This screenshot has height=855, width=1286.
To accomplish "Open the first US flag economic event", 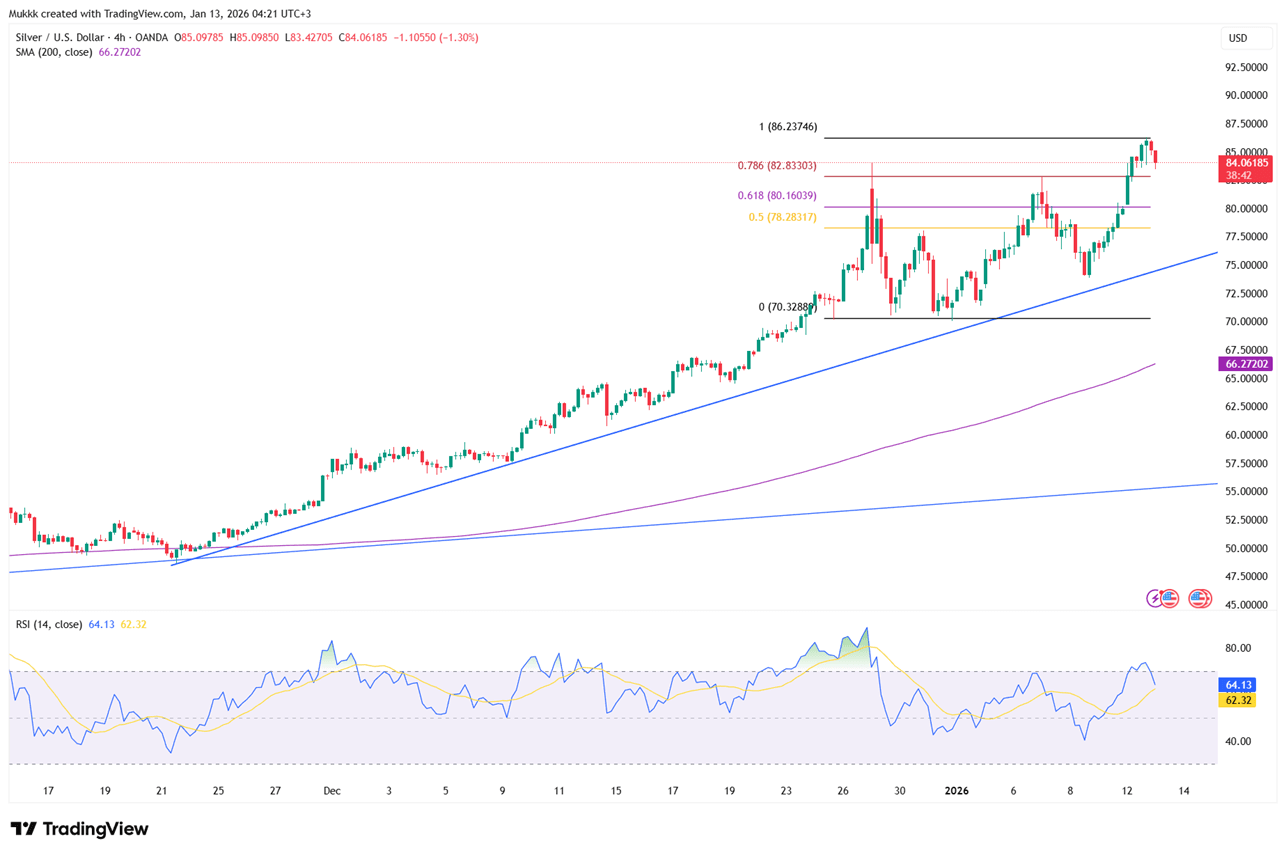I will click(1169, 598).
